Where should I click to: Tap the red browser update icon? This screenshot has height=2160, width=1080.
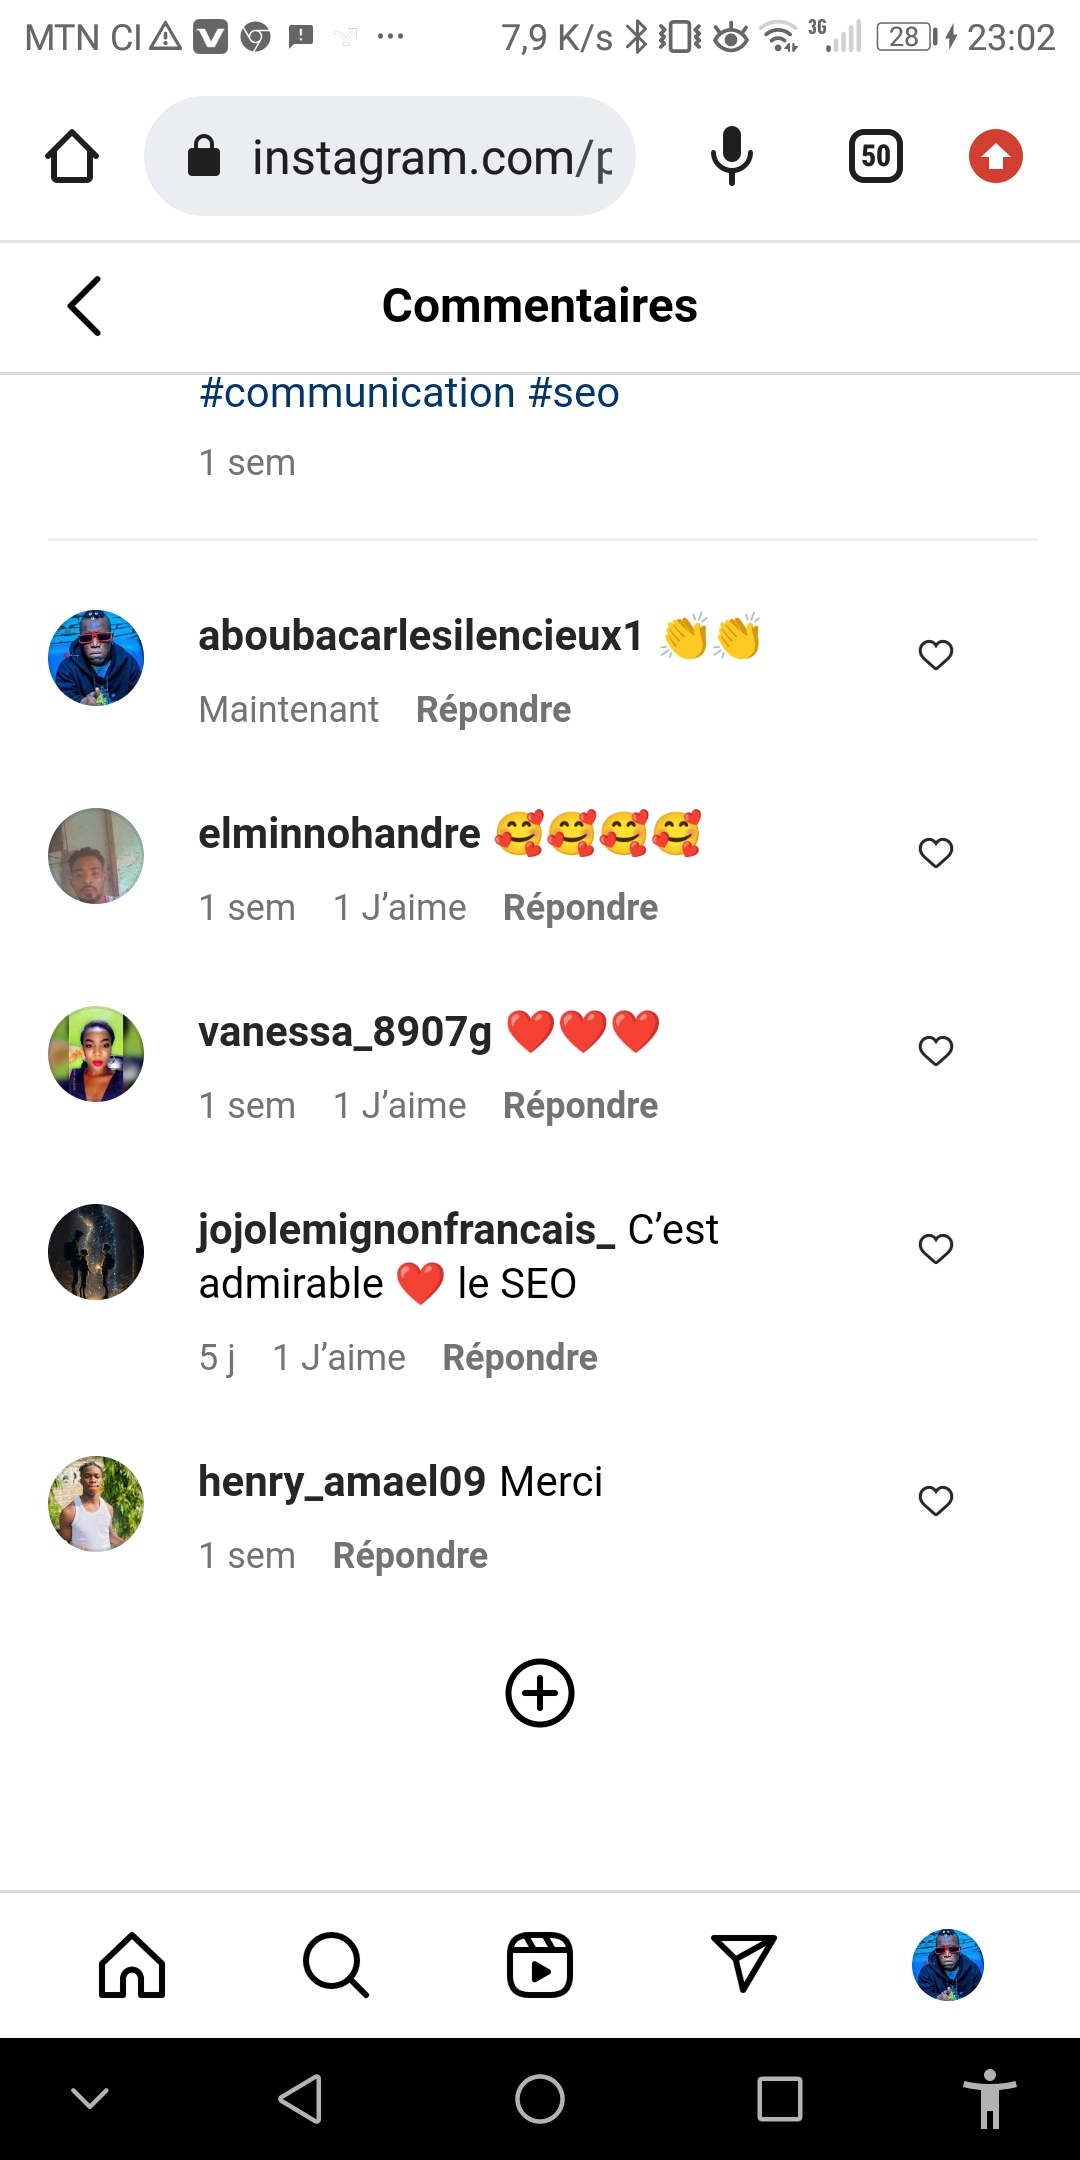click(995, 157)
